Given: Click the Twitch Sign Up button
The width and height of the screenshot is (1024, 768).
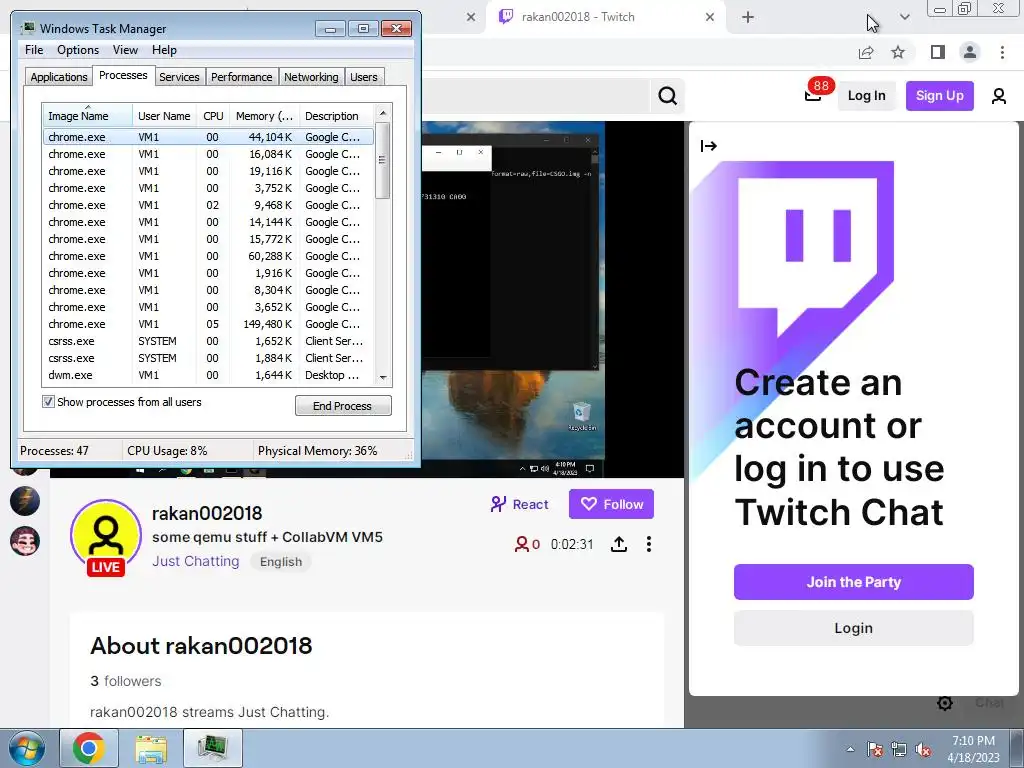Looking at the screenshot, I should pos(939,95).
